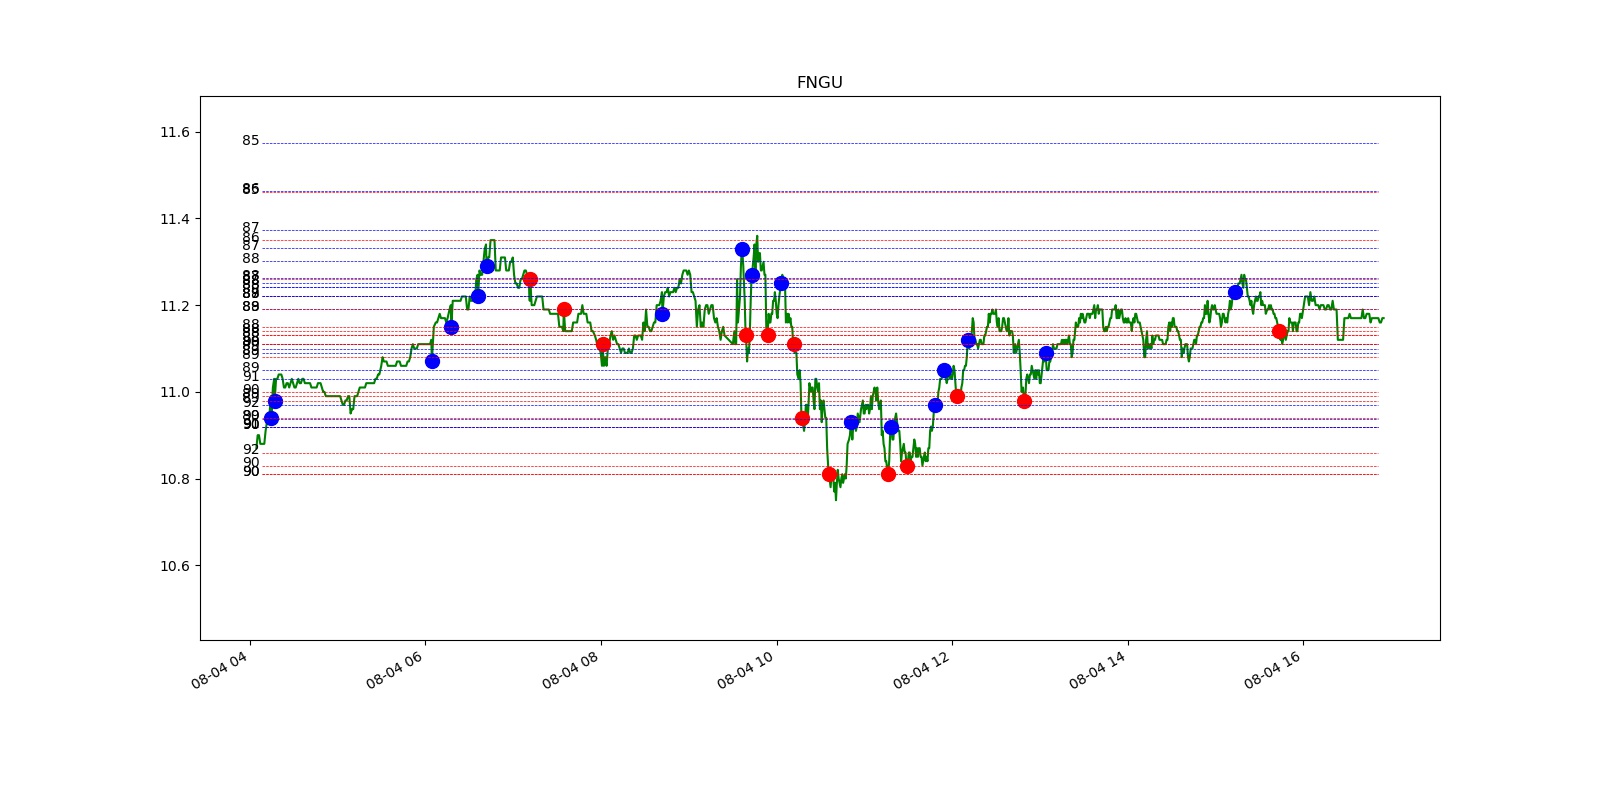Image resolution: width=1600 pixels, height=800 pixels.
Task: Select the red marker just after 07:00
Action: coord(530,279)
